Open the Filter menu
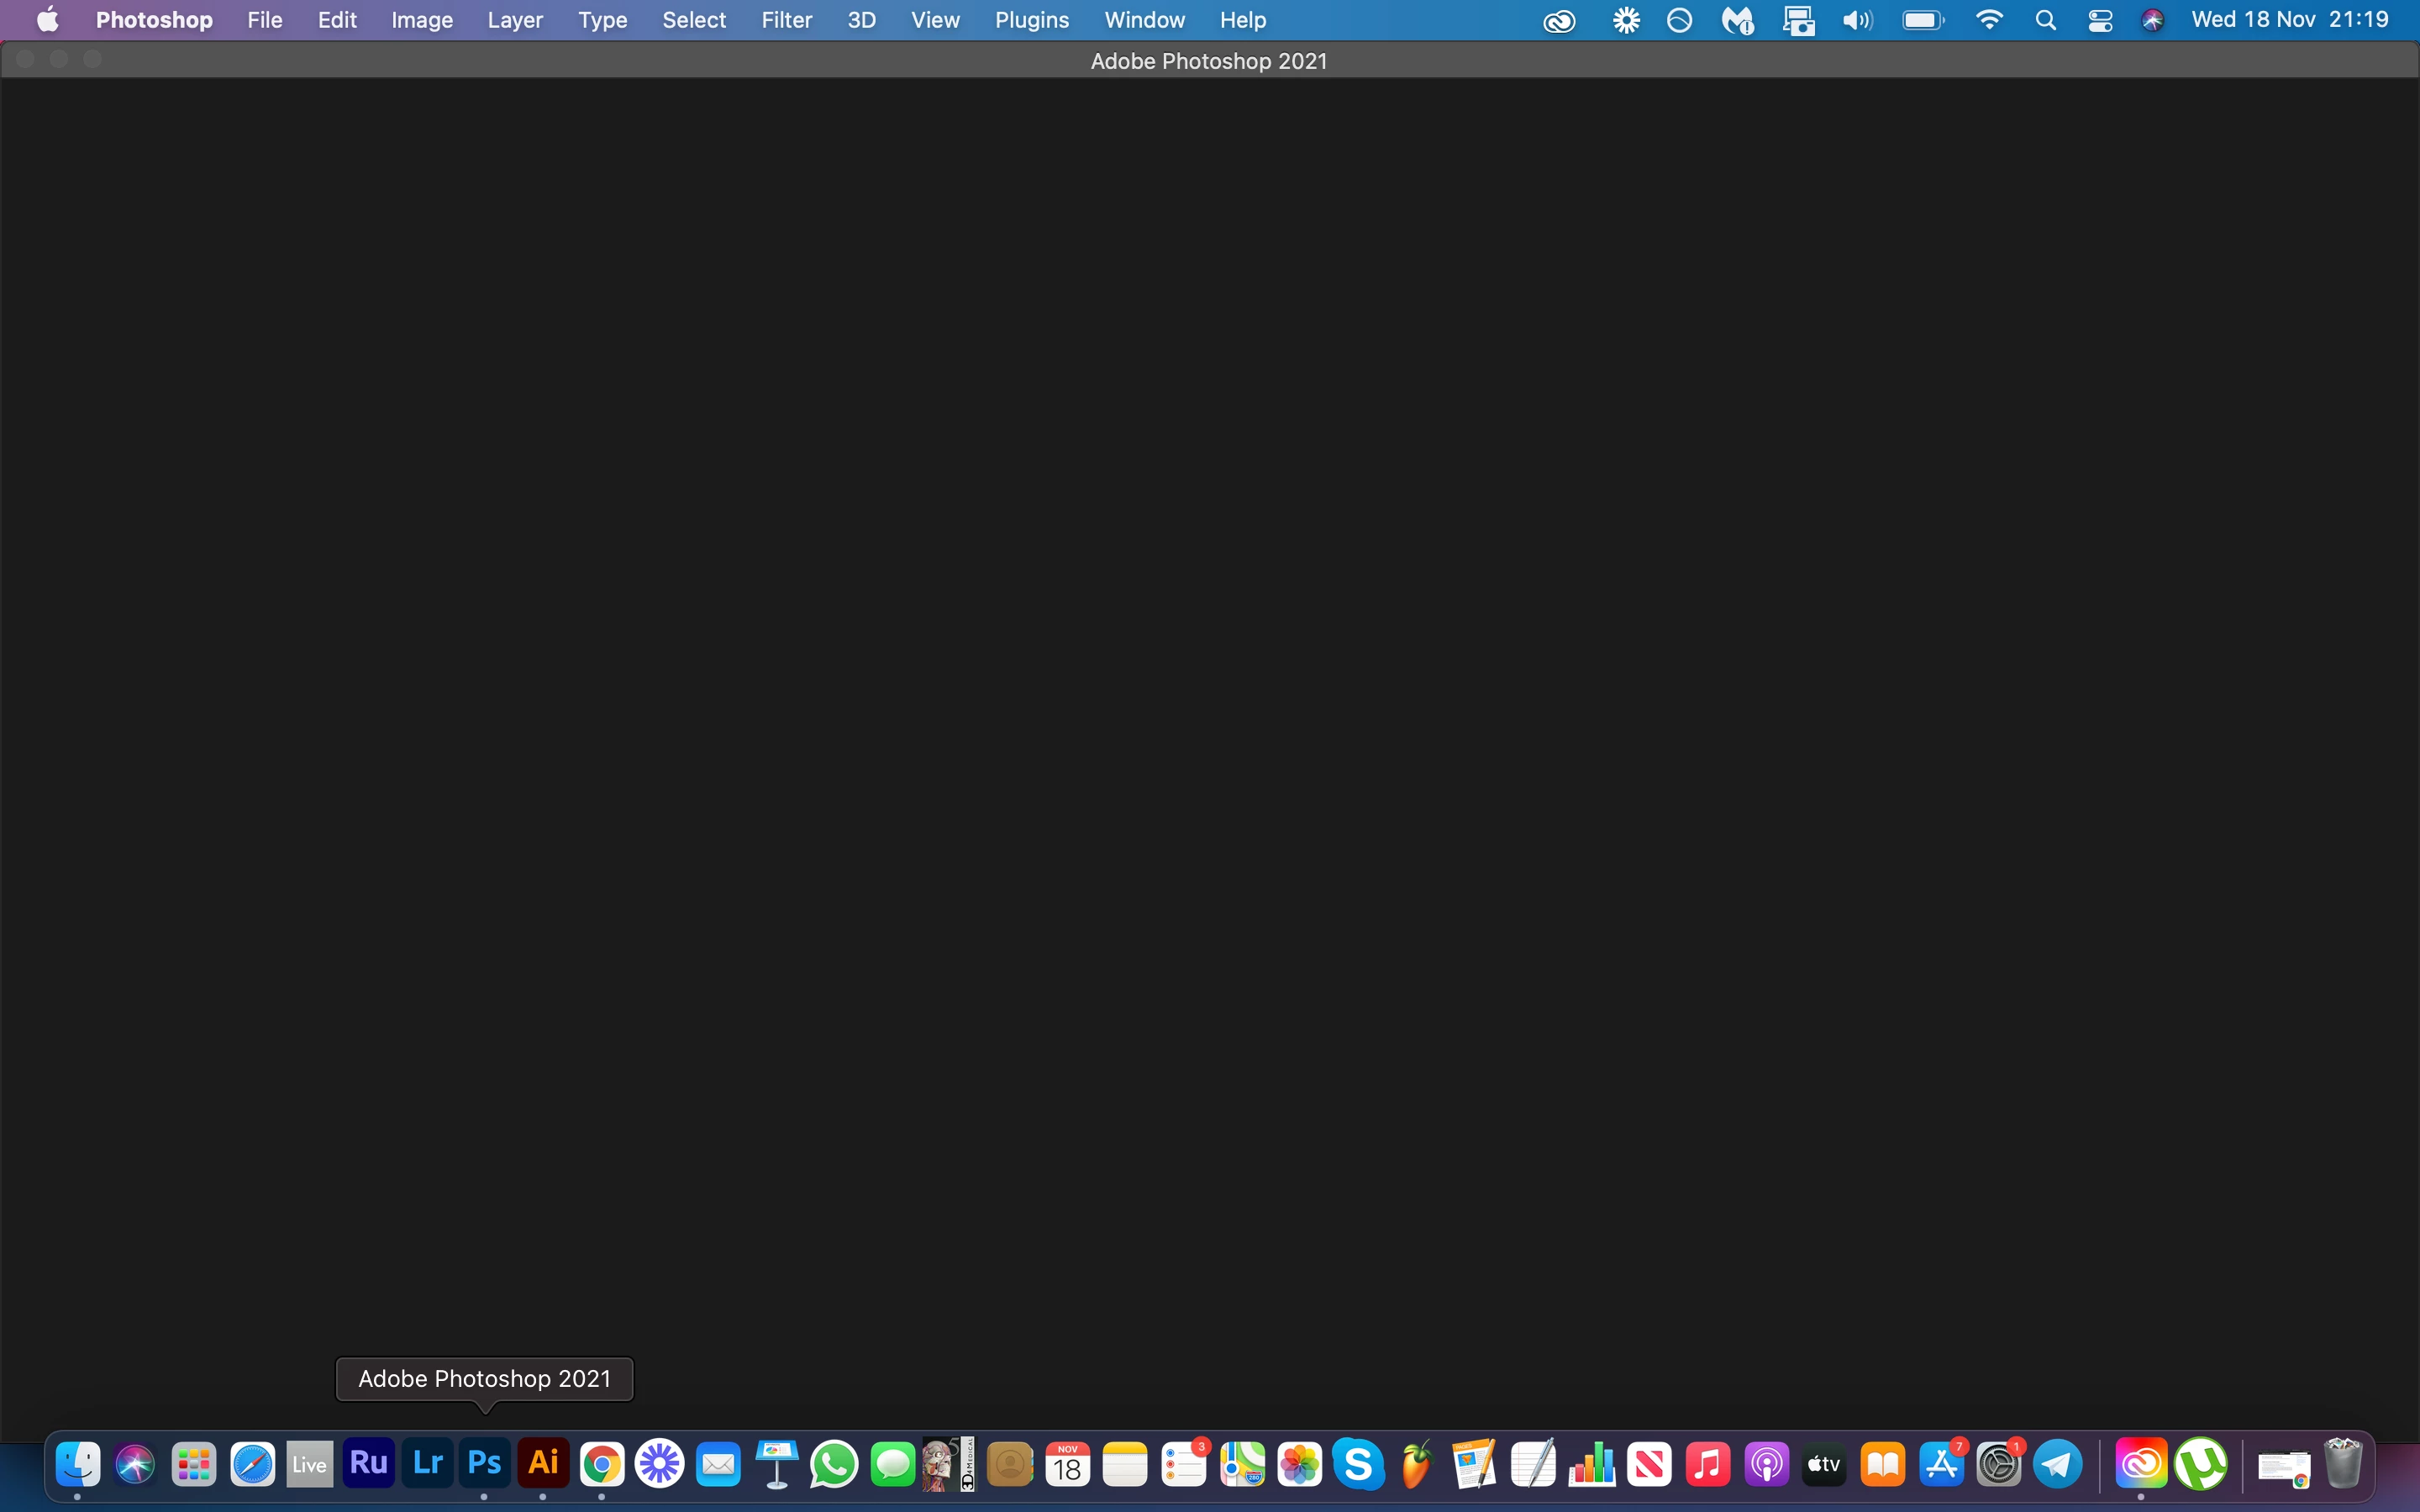2420x1512 pixels. pos(786,20)
